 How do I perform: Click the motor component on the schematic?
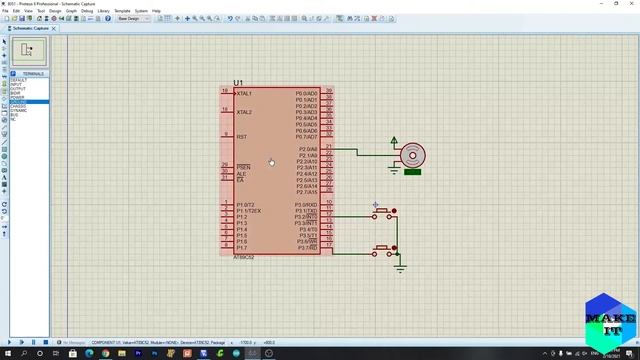click(x=412, y=156)
